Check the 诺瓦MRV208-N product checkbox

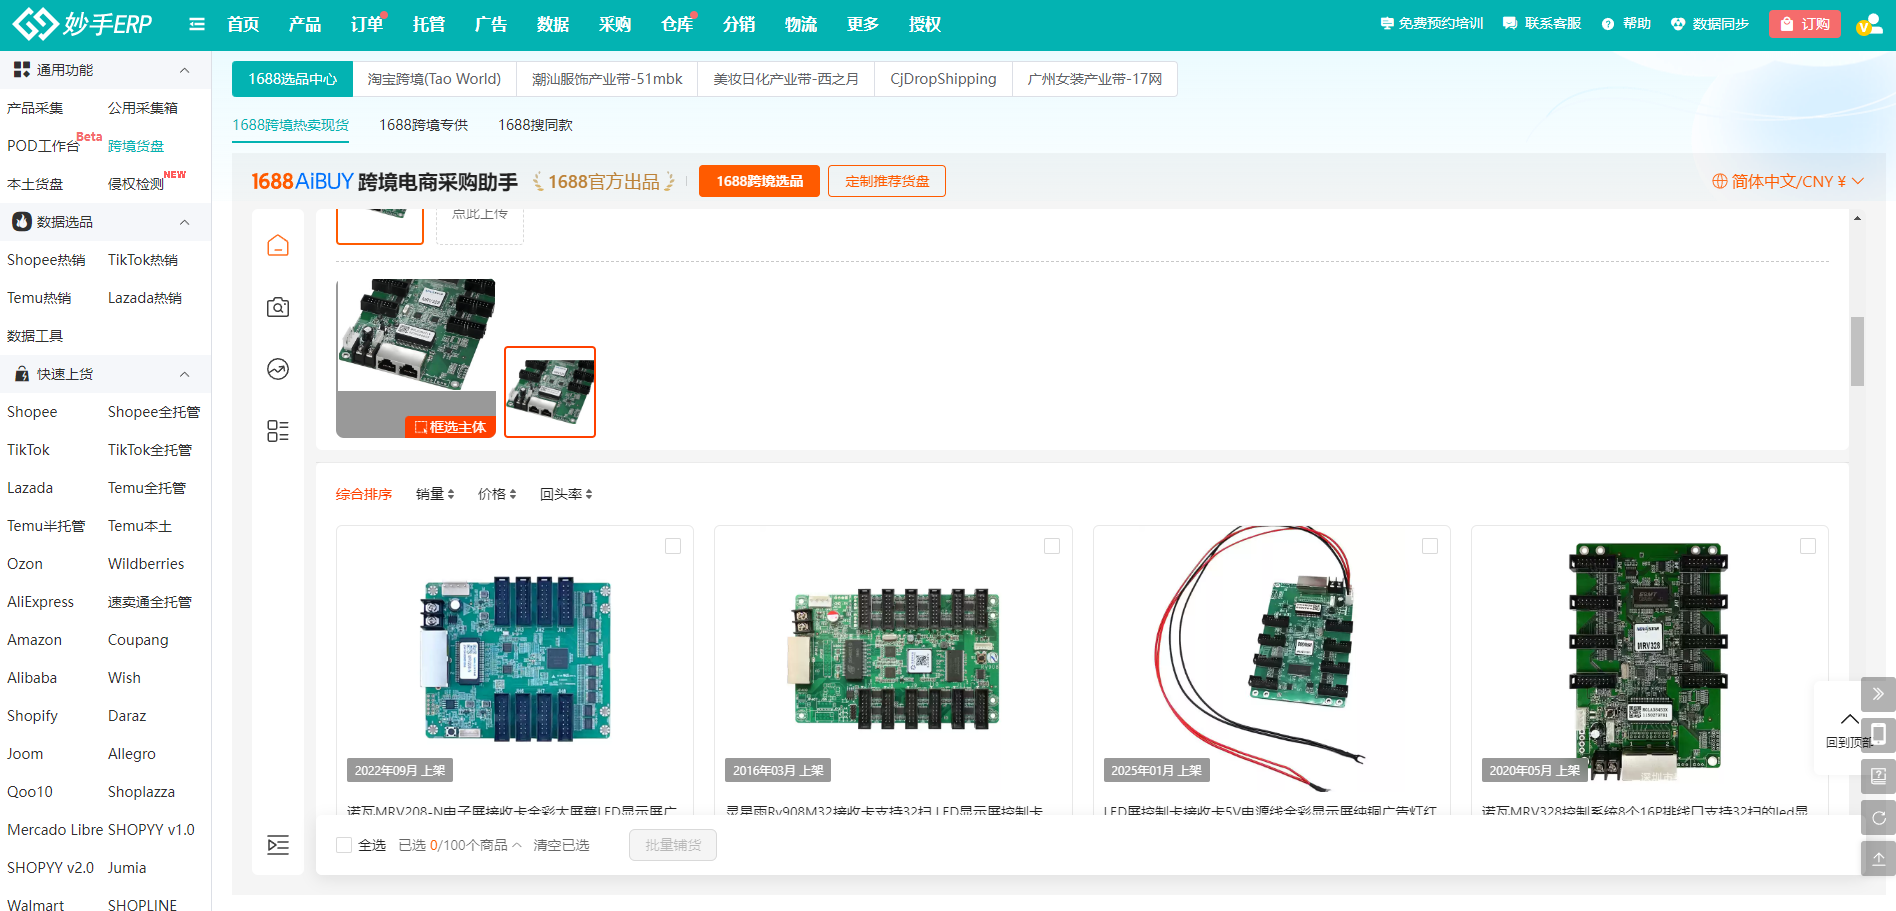point(673,546)
